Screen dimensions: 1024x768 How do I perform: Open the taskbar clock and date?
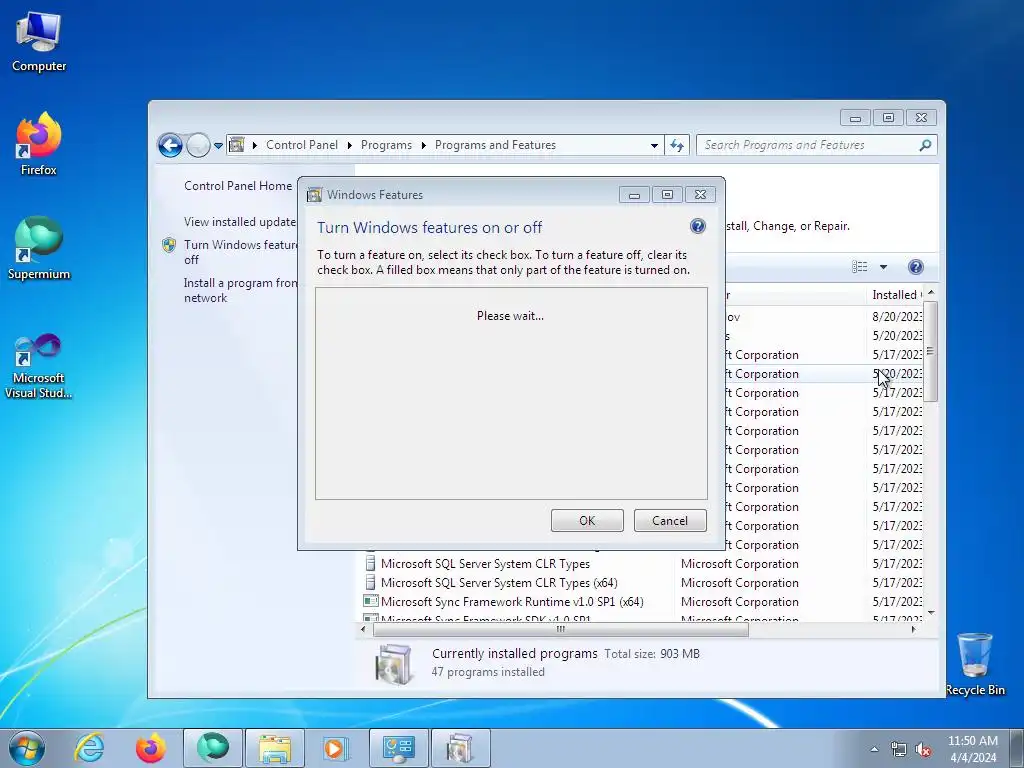(972, 749)
